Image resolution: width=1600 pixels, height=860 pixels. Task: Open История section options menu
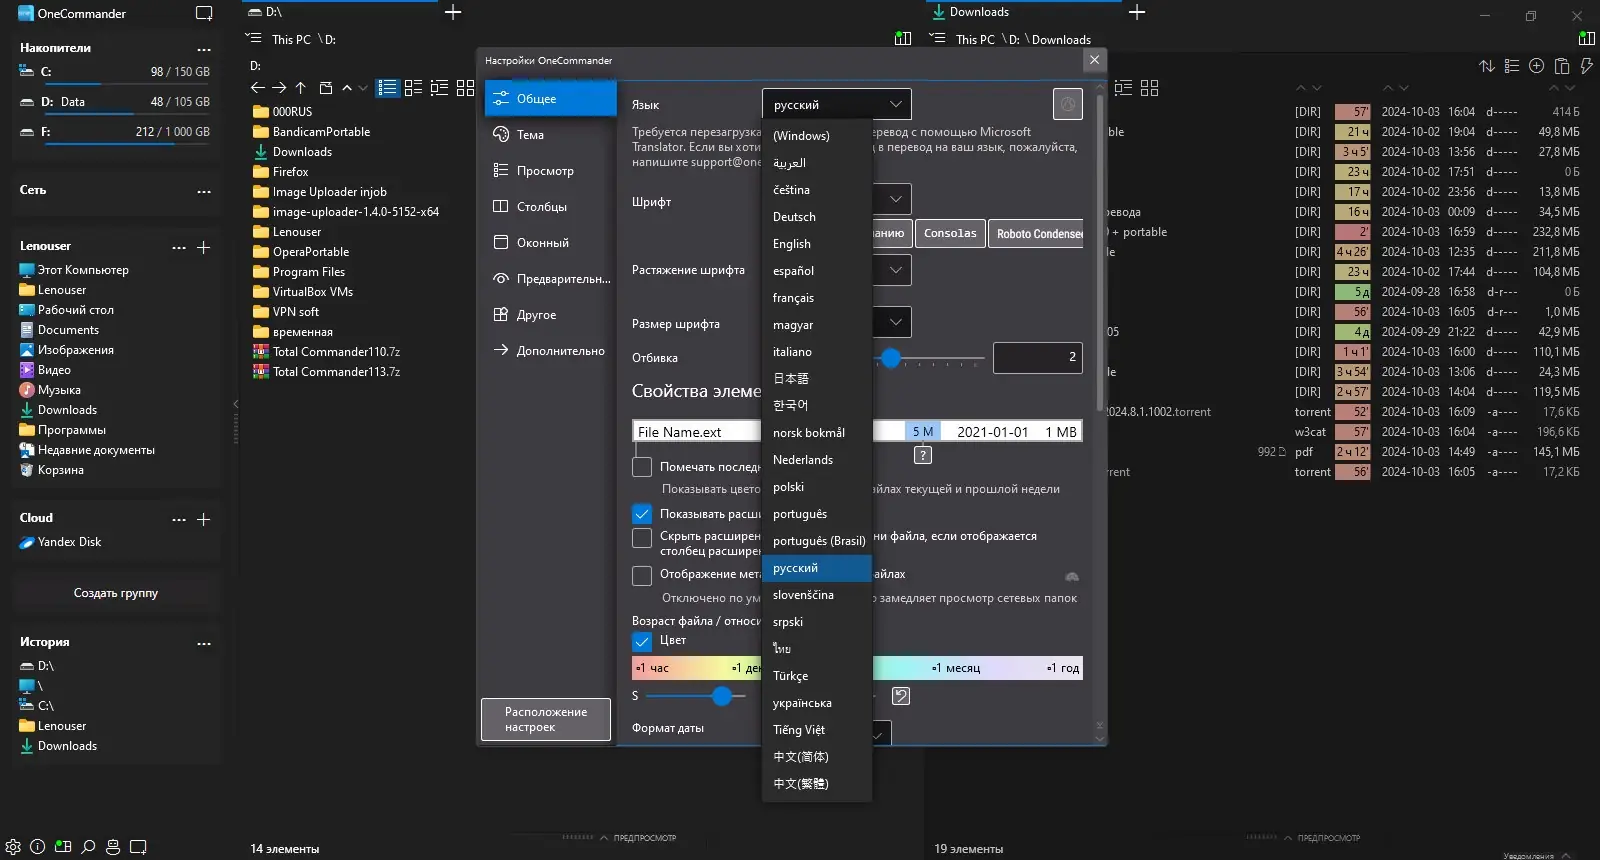pyautogui.click(x=204, y=643)
